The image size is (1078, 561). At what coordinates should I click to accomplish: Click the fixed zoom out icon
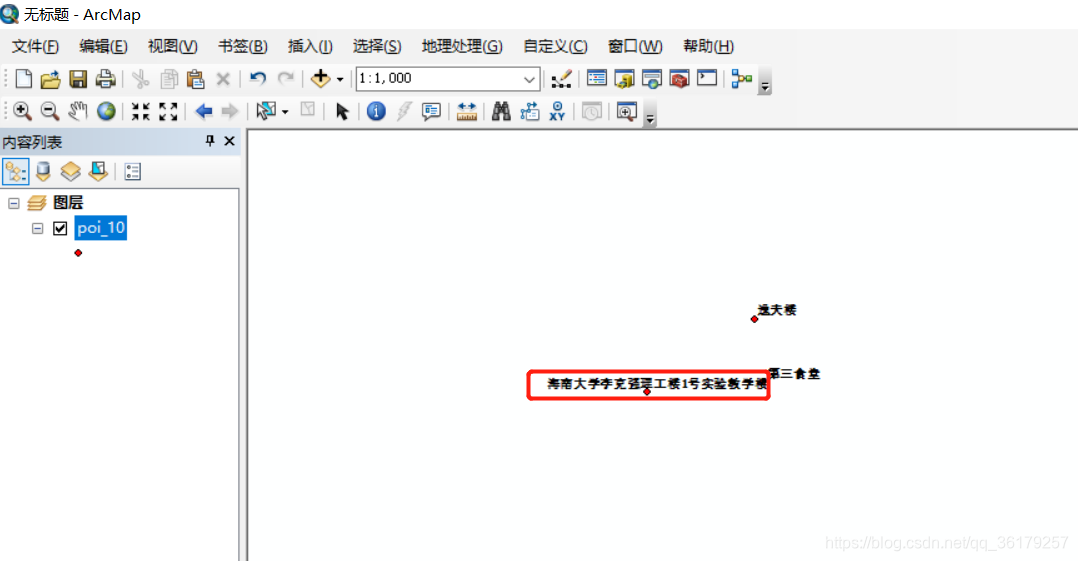[168, 111]
